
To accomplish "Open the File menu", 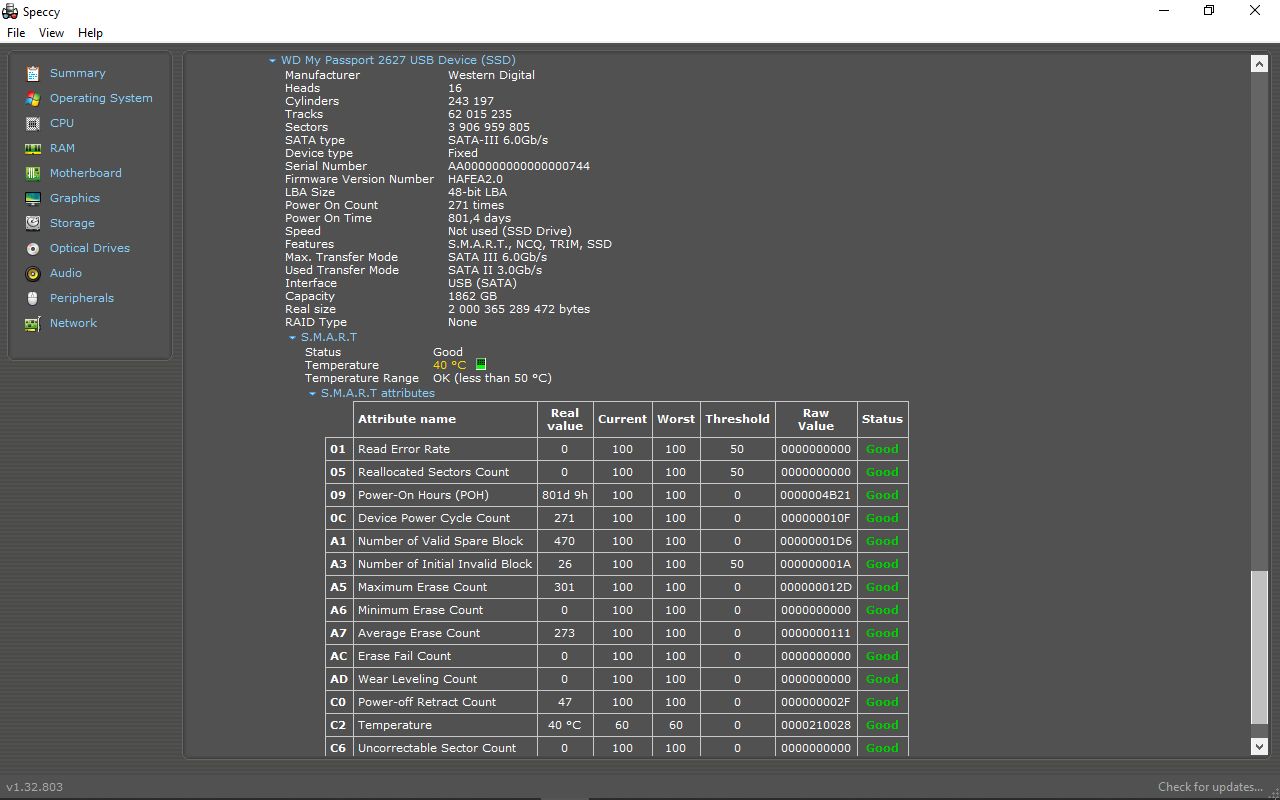I will point(16,33).
